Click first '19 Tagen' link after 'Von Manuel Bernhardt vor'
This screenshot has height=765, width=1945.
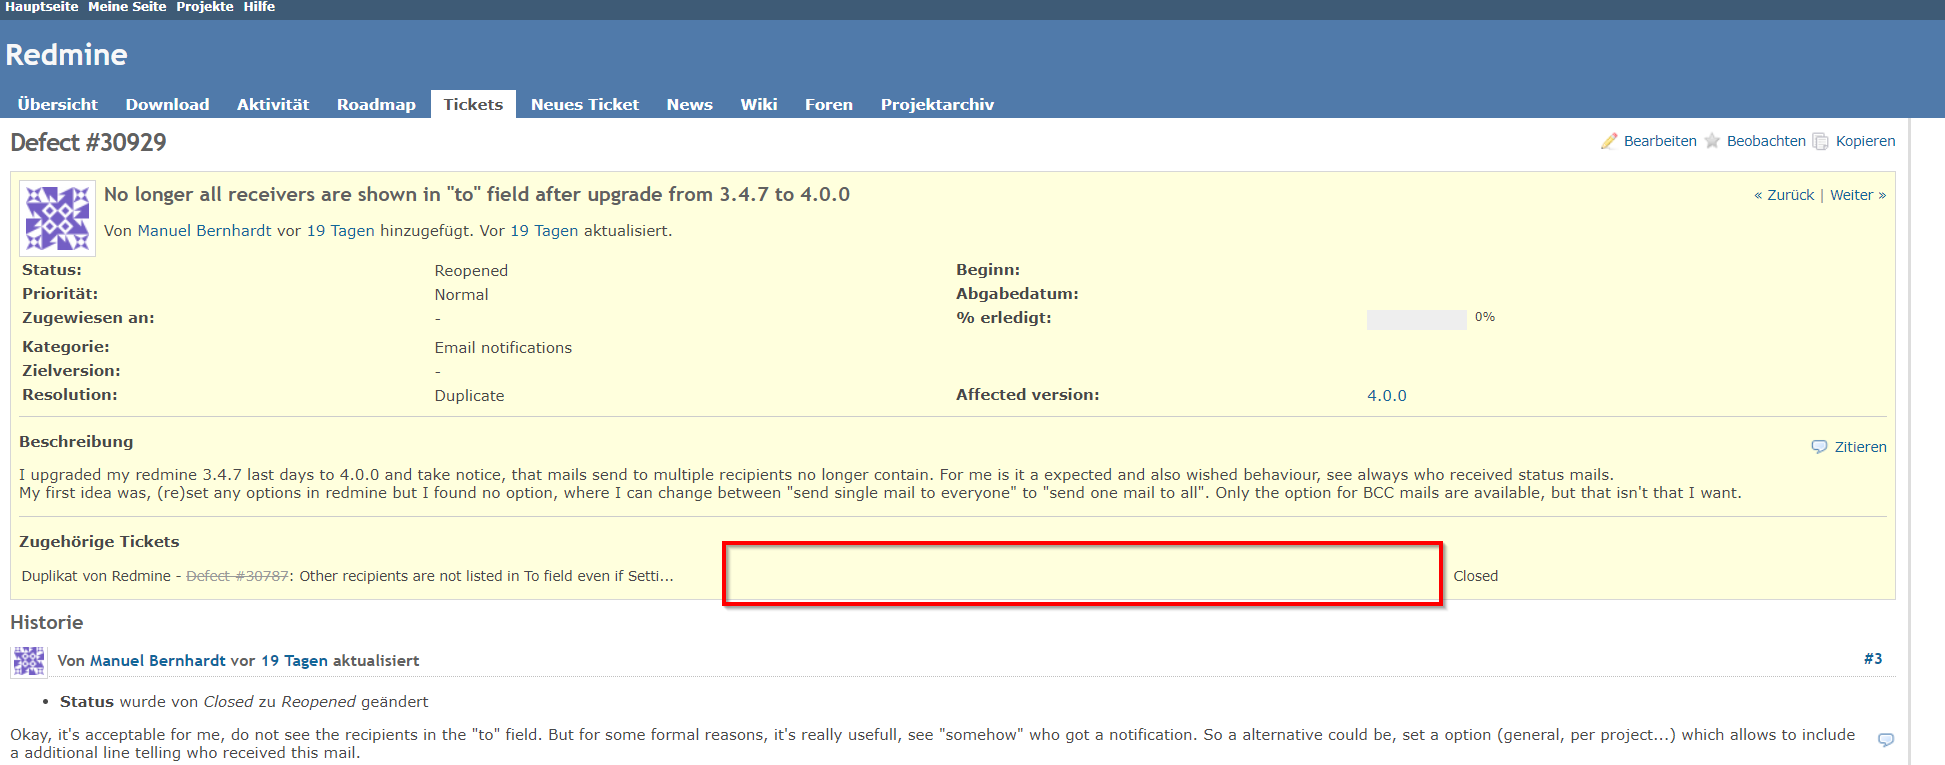(340, 231)
